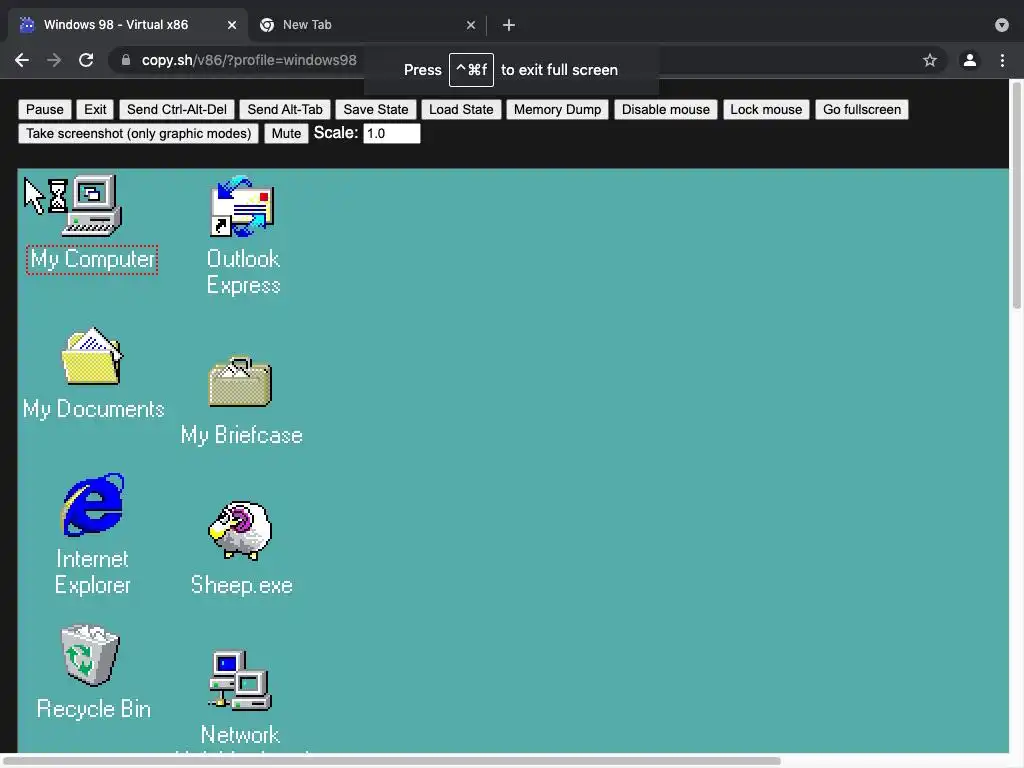
Task: Switch to Windows 98 - Virtual x86 tab
Action: [127, 25]
